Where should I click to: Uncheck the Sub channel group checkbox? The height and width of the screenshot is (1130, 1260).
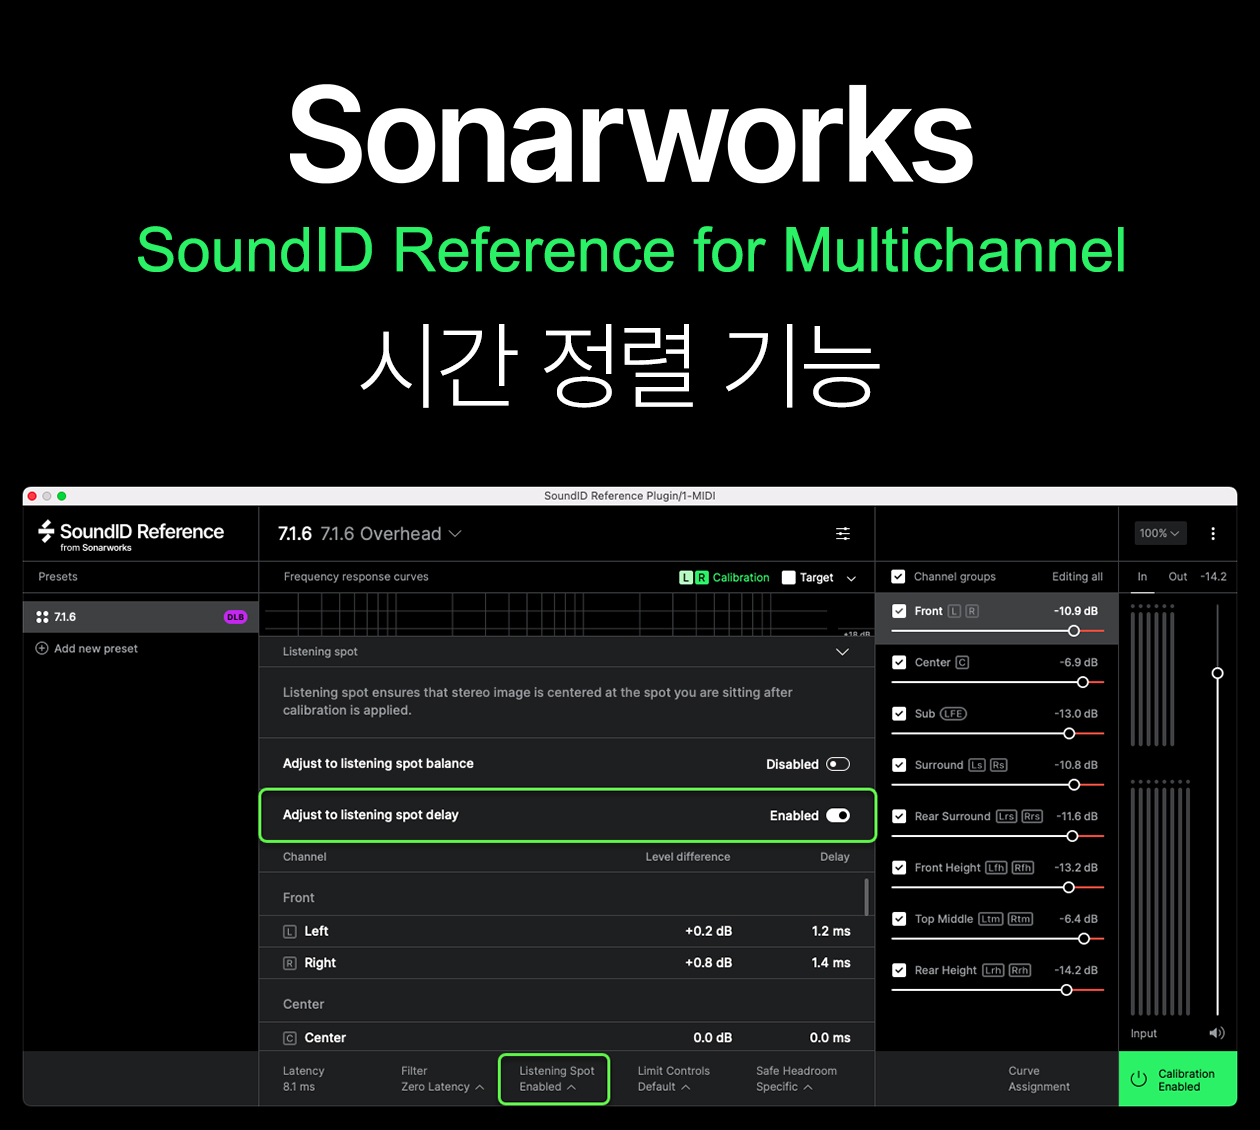[x=899, y=714]
